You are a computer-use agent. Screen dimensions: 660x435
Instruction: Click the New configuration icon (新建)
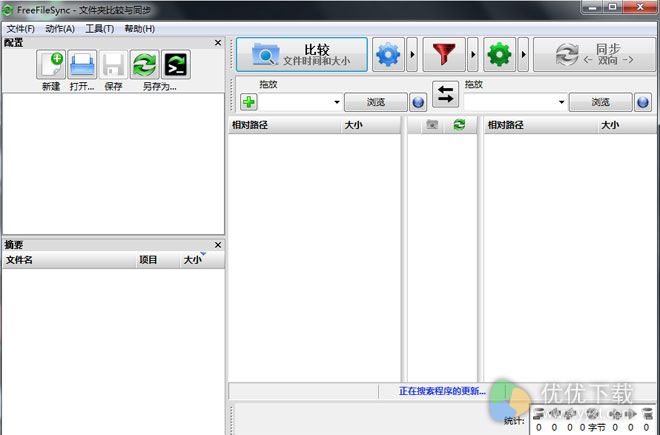[51, 64]
